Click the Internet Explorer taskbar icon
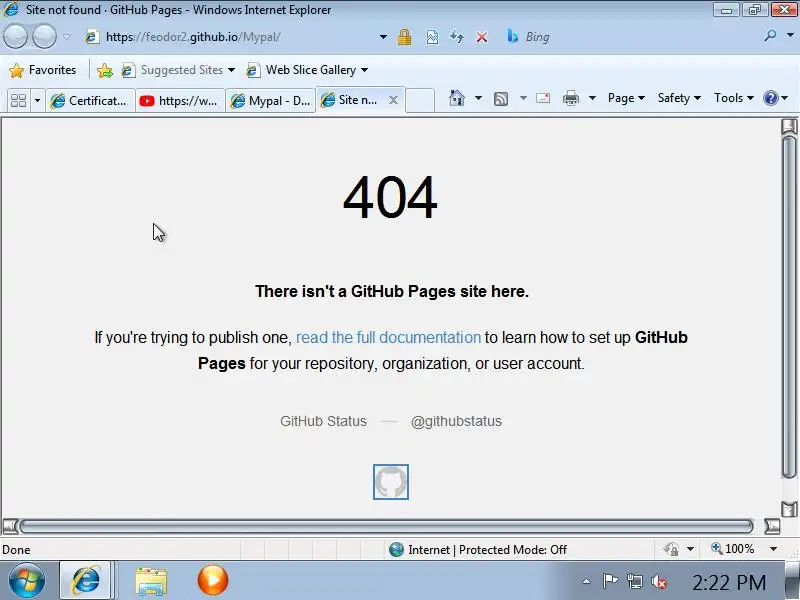Viewport: 800px width, 600px height. coord(85,581)
